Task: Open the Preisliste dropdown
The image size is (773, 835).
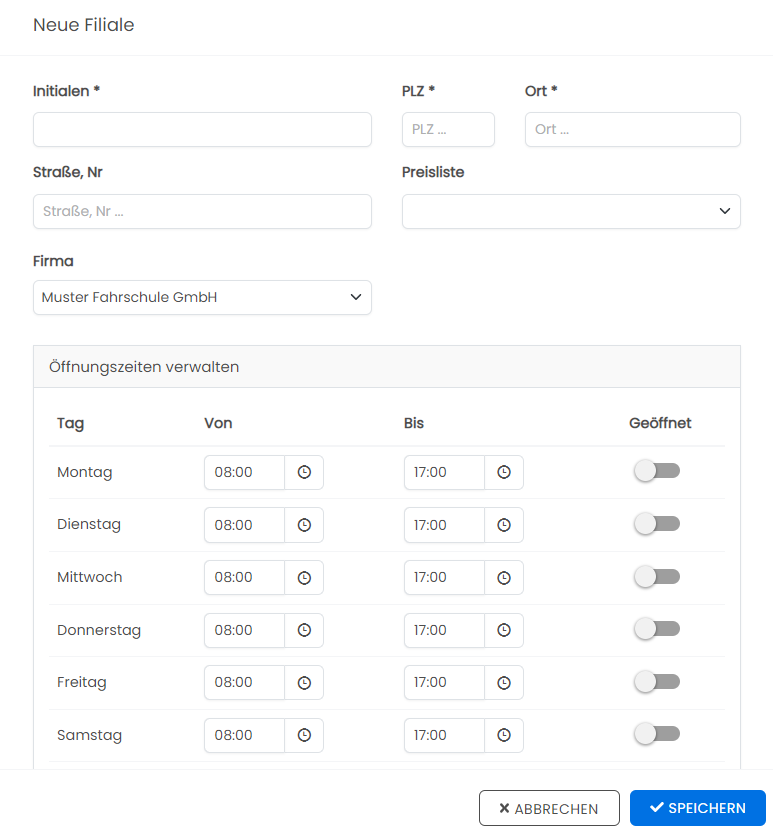Action: [571, 211]
